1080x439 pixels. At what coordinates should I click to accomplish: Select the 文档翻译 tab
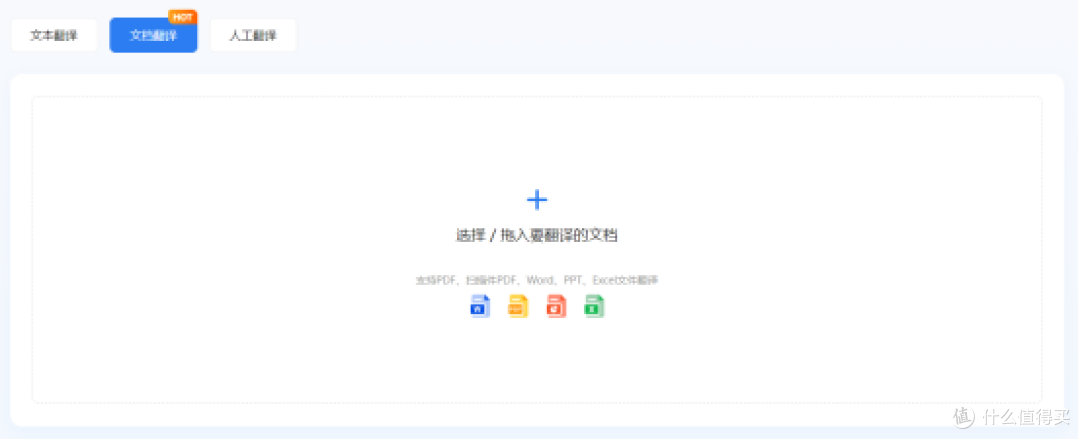click(153, 35)
